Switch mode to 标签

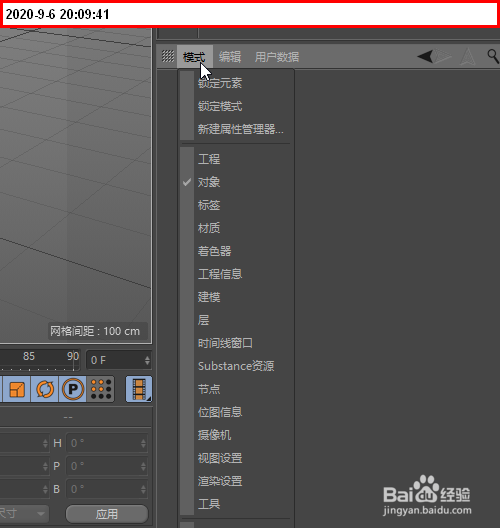pos(209,205)
